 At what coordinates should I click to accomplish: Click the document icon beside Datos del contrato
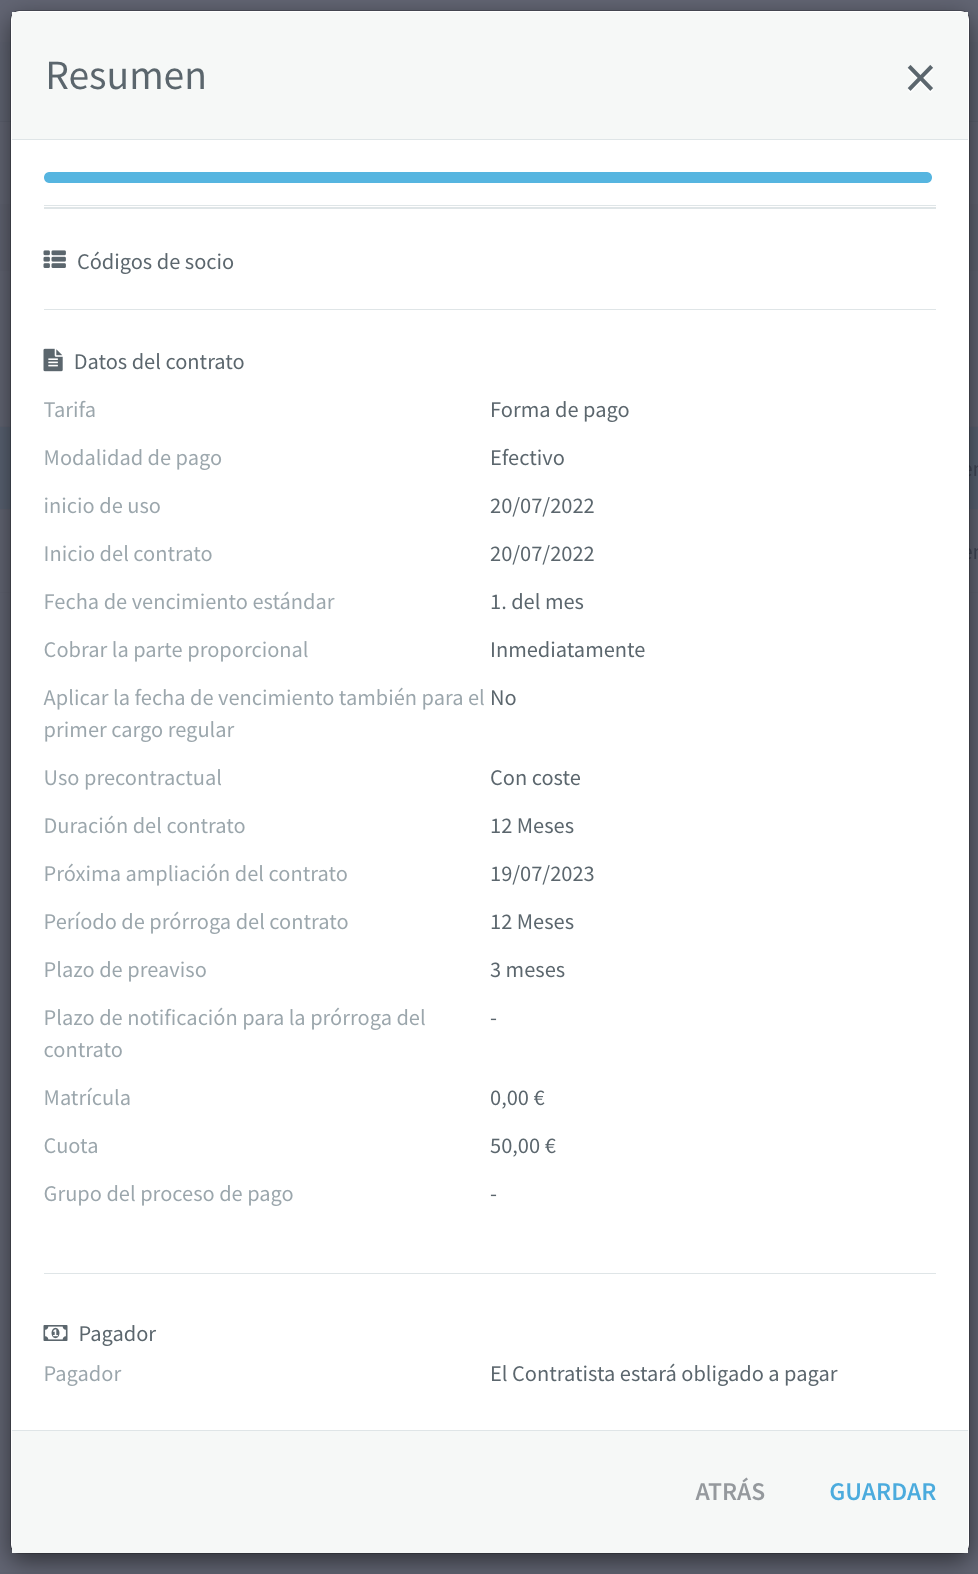(53, 360)
